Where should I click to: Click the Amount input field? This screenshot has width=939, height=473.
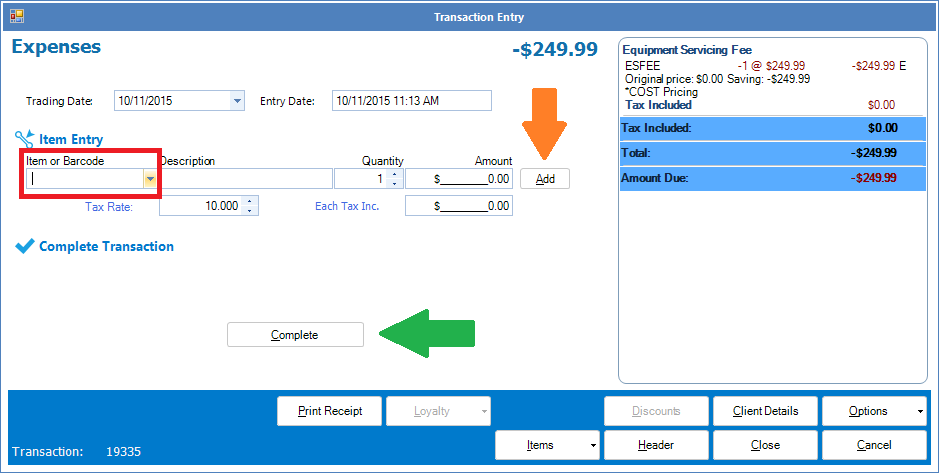(x=459, y=179)
